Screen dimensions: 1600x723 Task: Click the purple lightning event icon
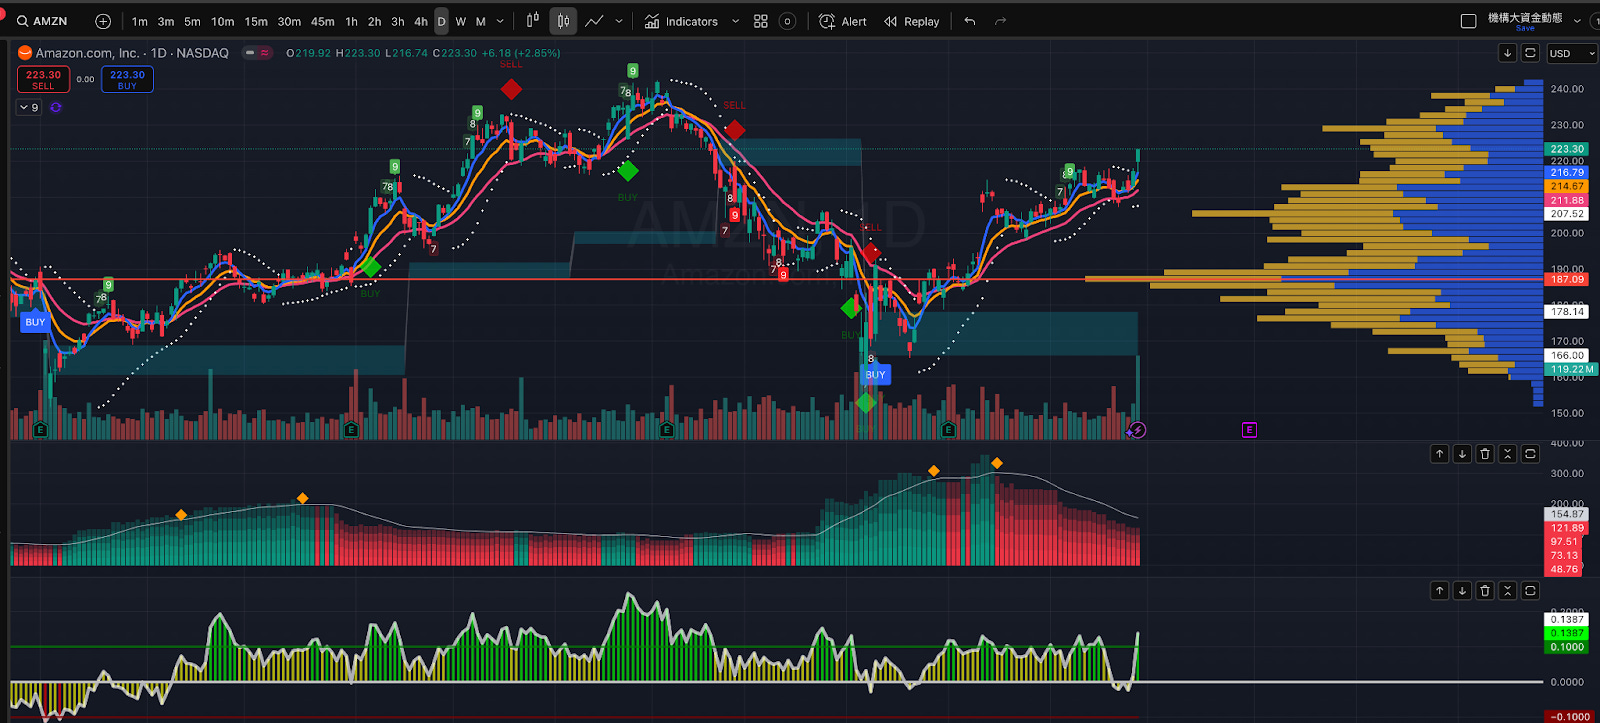[x=1137, y=430]
